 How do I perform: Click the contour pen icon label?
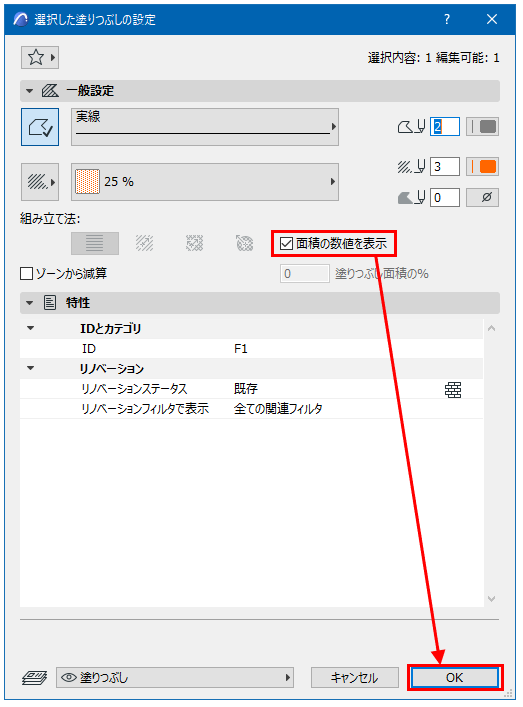coord(411,127)
